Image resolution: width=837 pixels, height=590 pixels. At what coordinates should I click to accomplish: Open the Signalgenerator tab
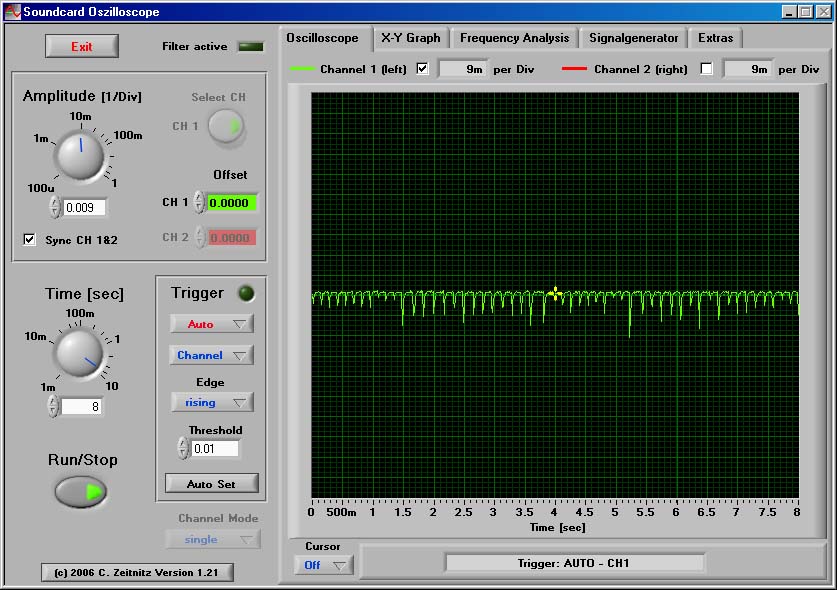[633, 38]
